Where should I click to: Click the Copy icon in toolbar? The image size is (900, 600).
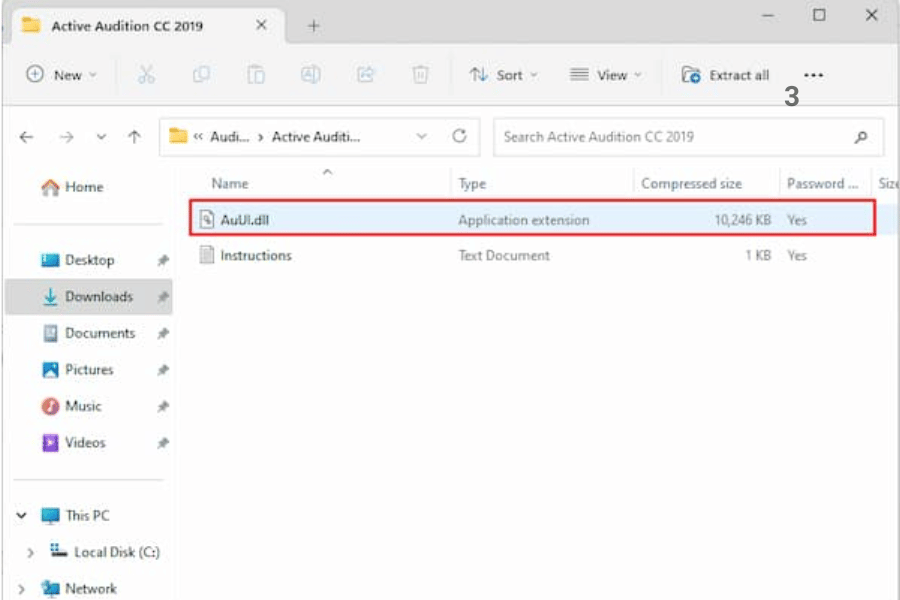[201, 75]
